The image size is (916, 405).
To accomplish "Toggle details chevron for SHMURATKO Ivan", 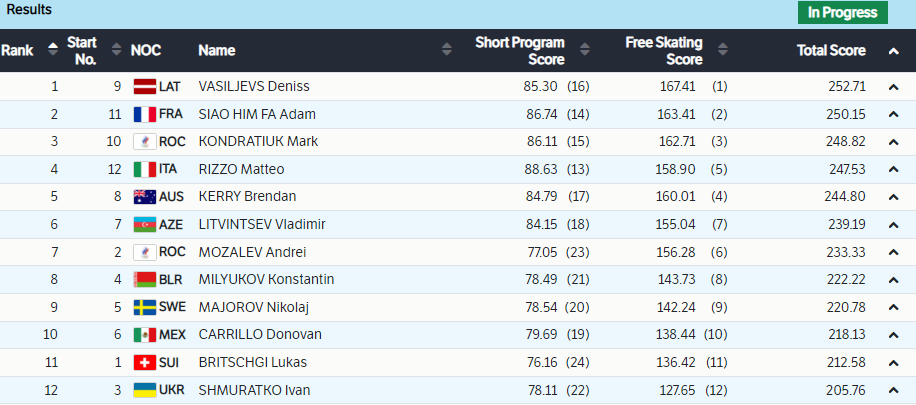I will 893,390.
